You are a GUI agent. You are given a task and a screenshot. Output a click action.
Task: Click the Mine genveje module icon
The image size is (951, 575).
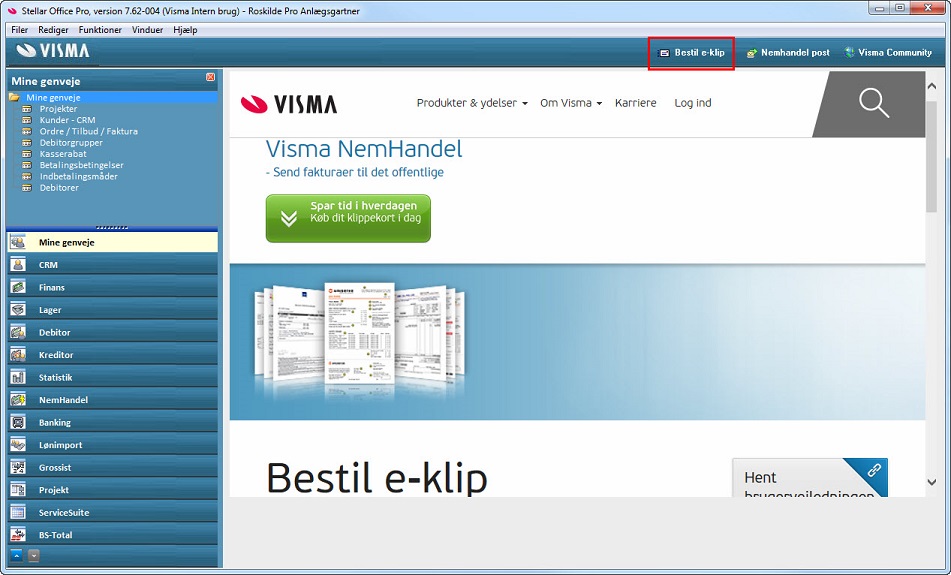click(18, 242)
